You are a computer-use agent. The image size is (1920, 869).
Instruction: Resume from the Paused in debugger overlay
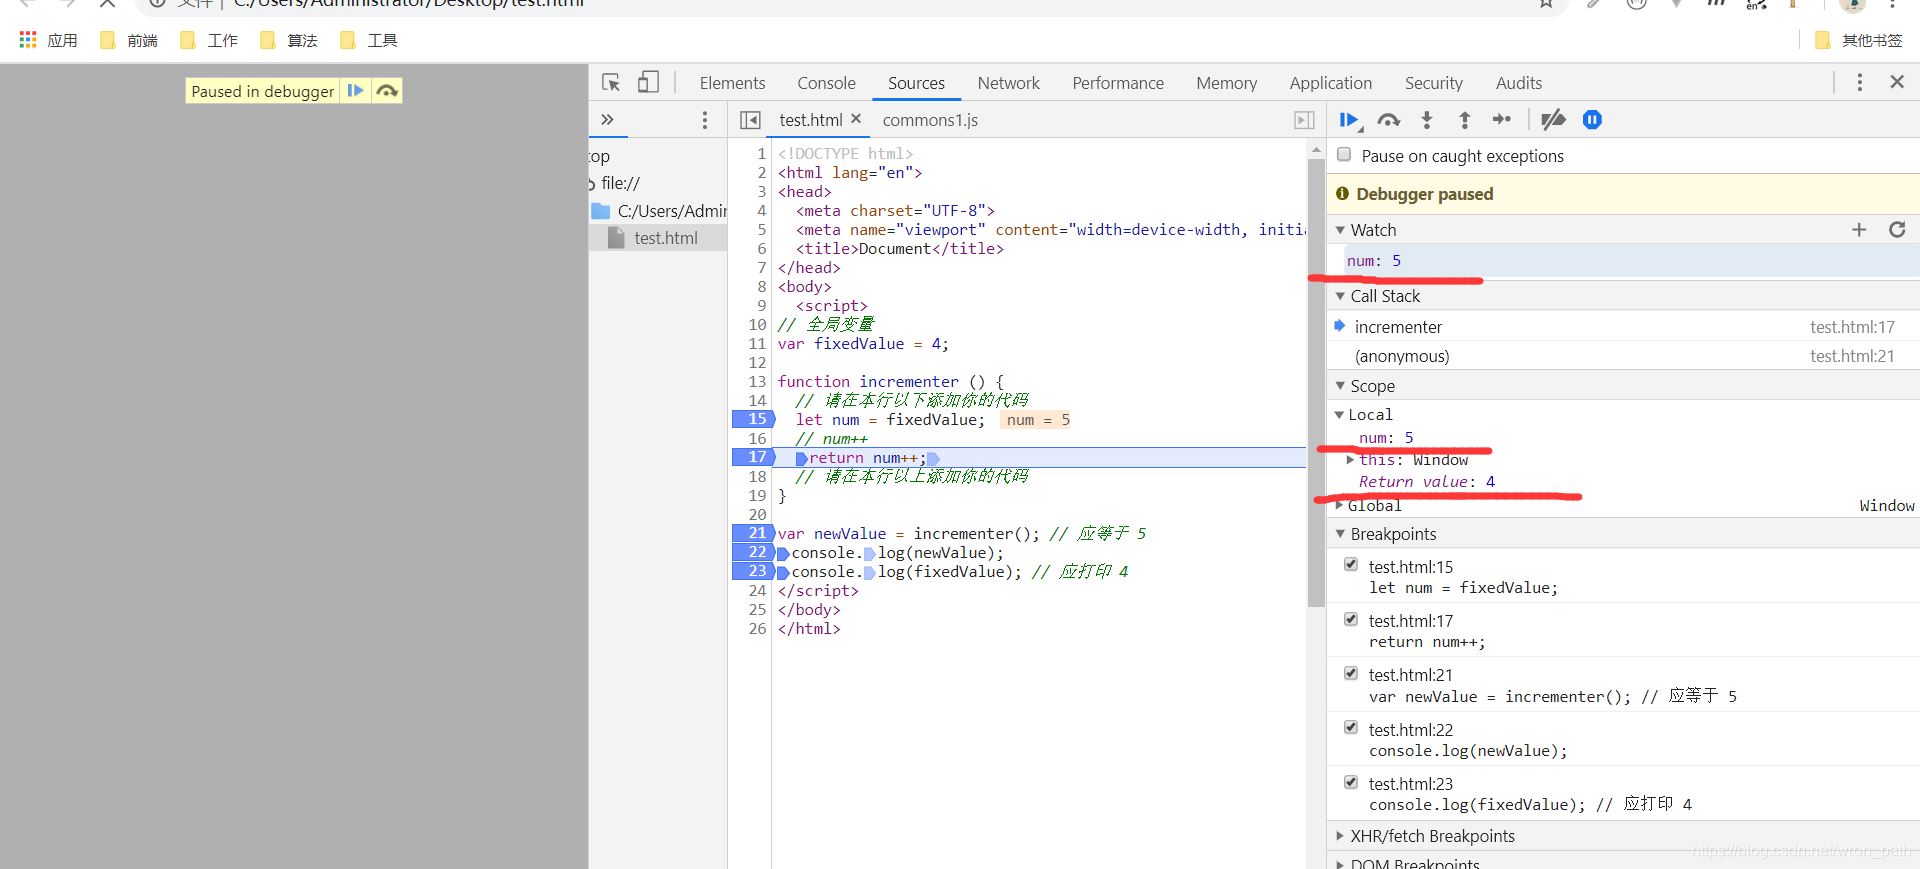355,91
